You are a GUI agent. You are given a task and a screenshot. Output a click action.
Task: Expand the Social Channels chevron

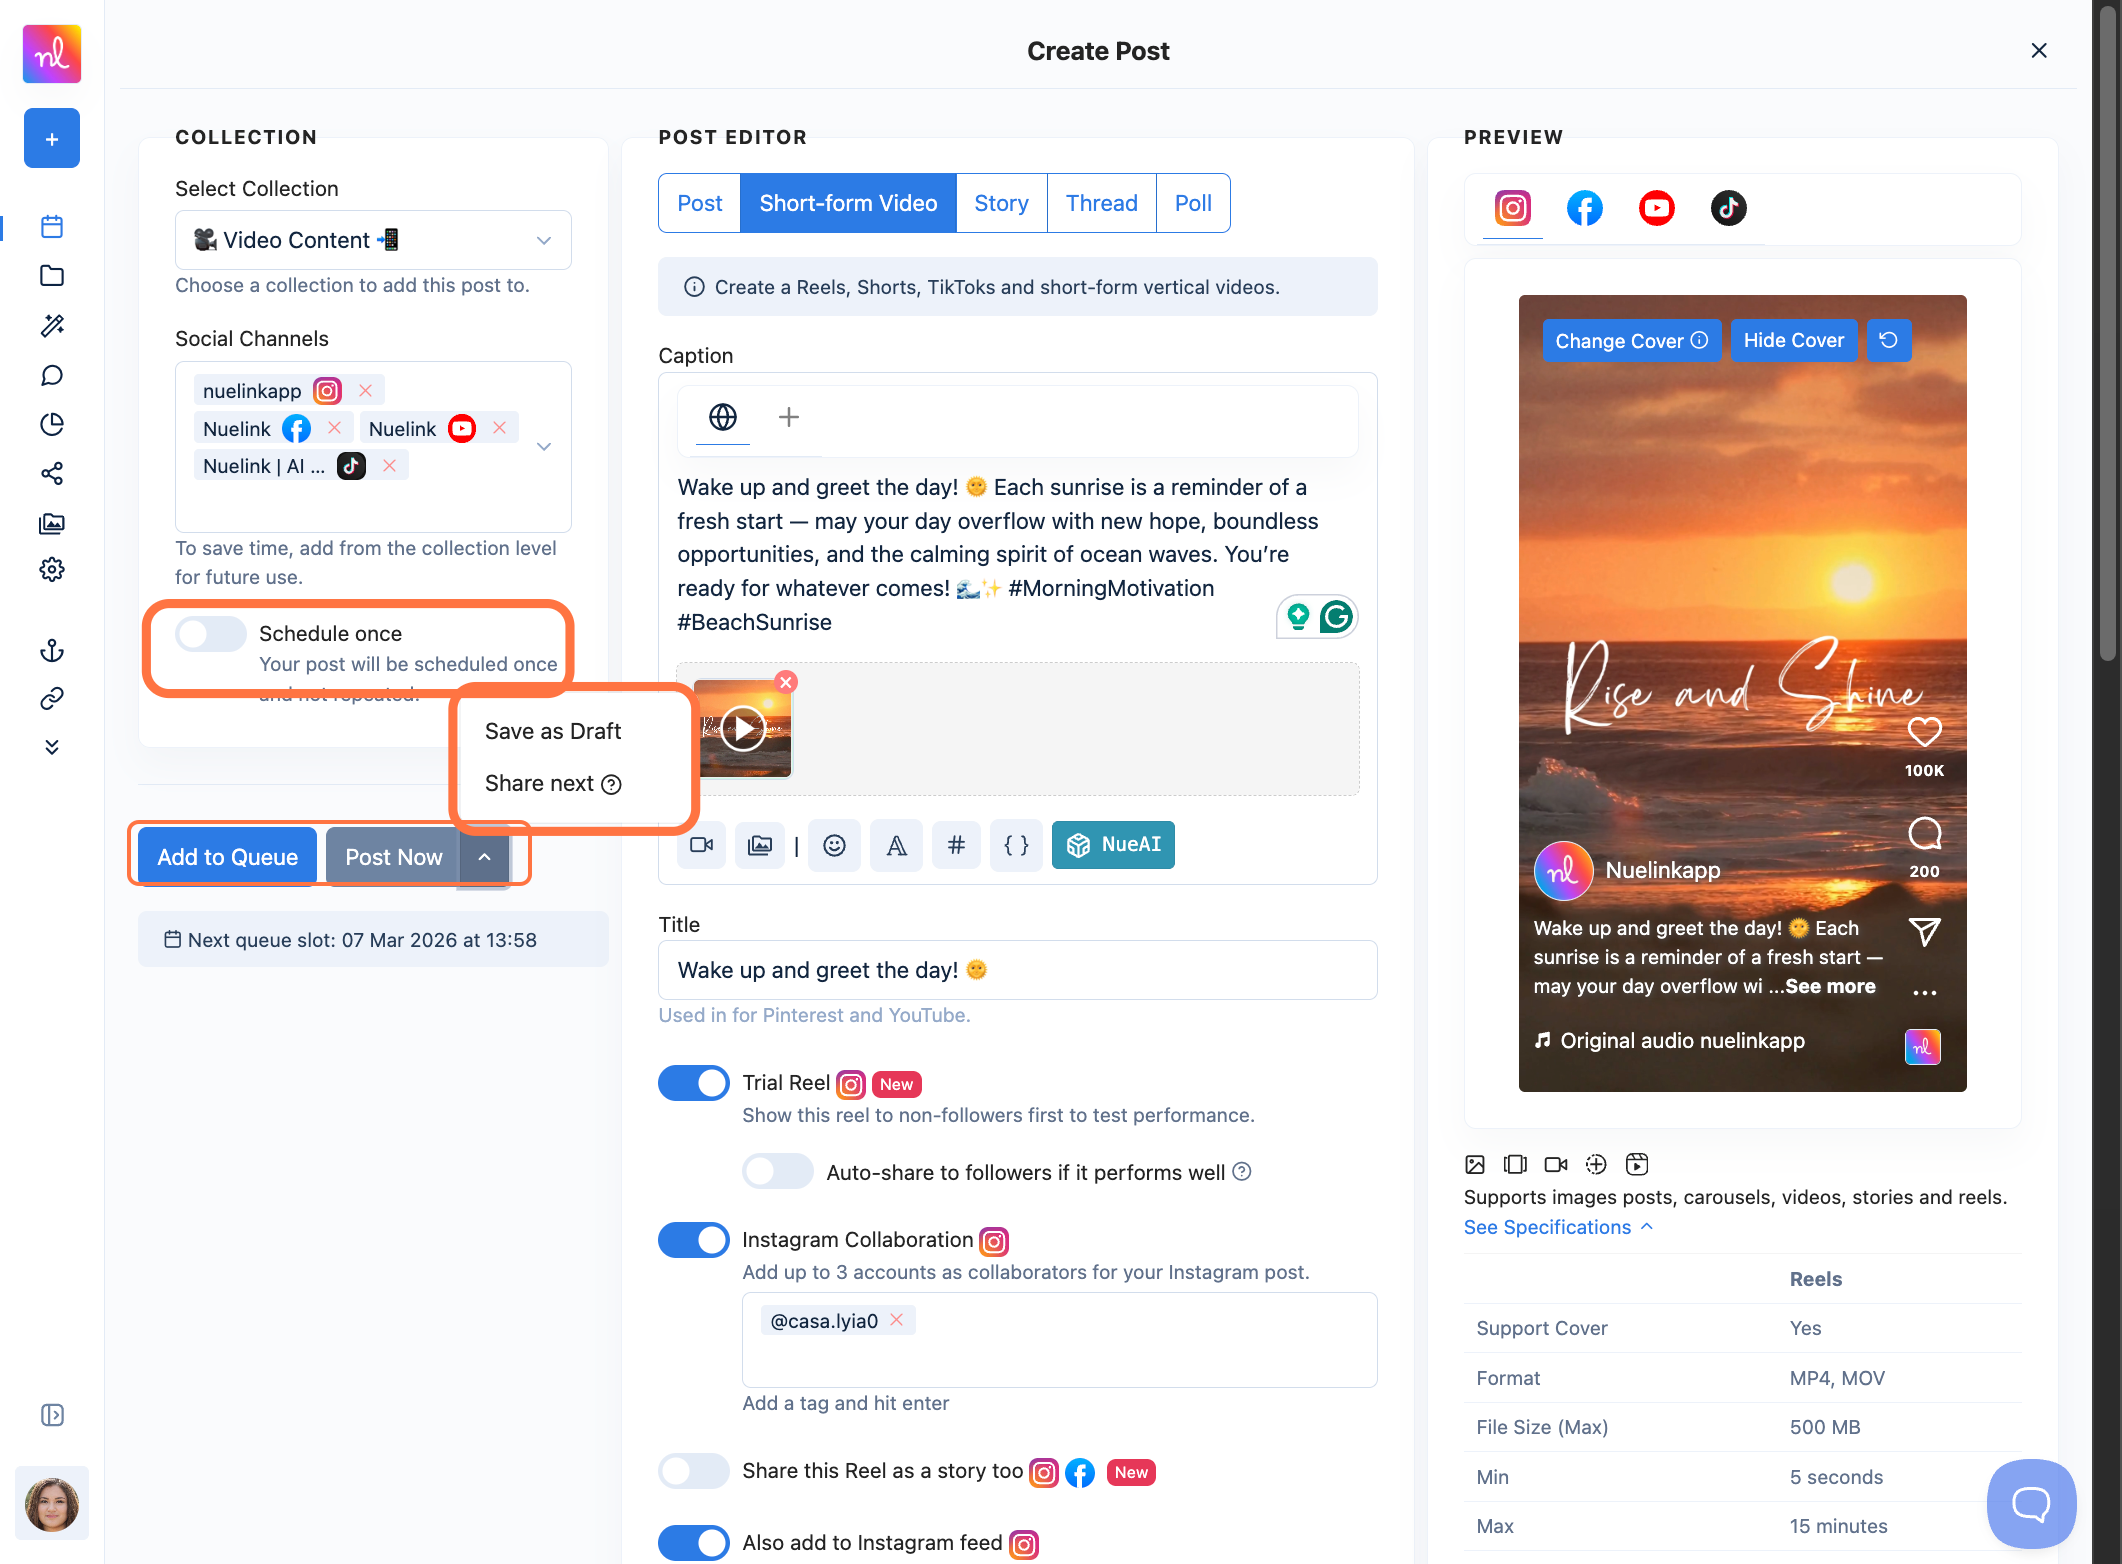[x=544, y=446]
